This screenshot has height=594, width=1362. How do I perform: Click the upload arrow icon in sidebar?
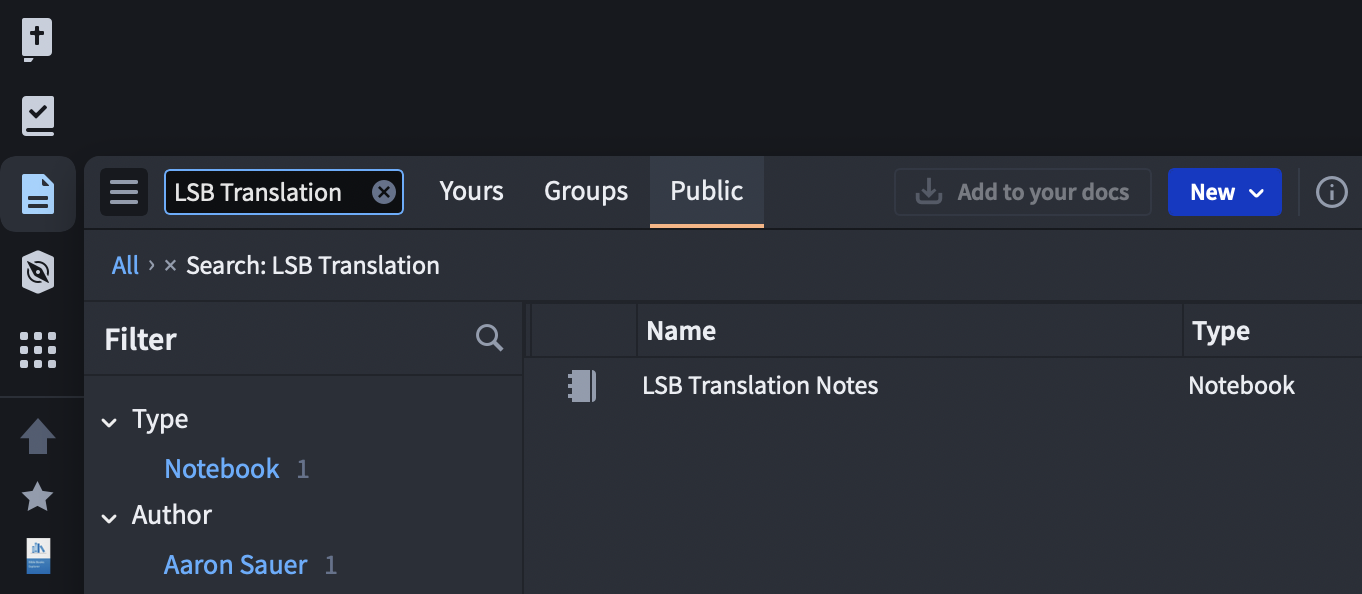click(38, 436)
